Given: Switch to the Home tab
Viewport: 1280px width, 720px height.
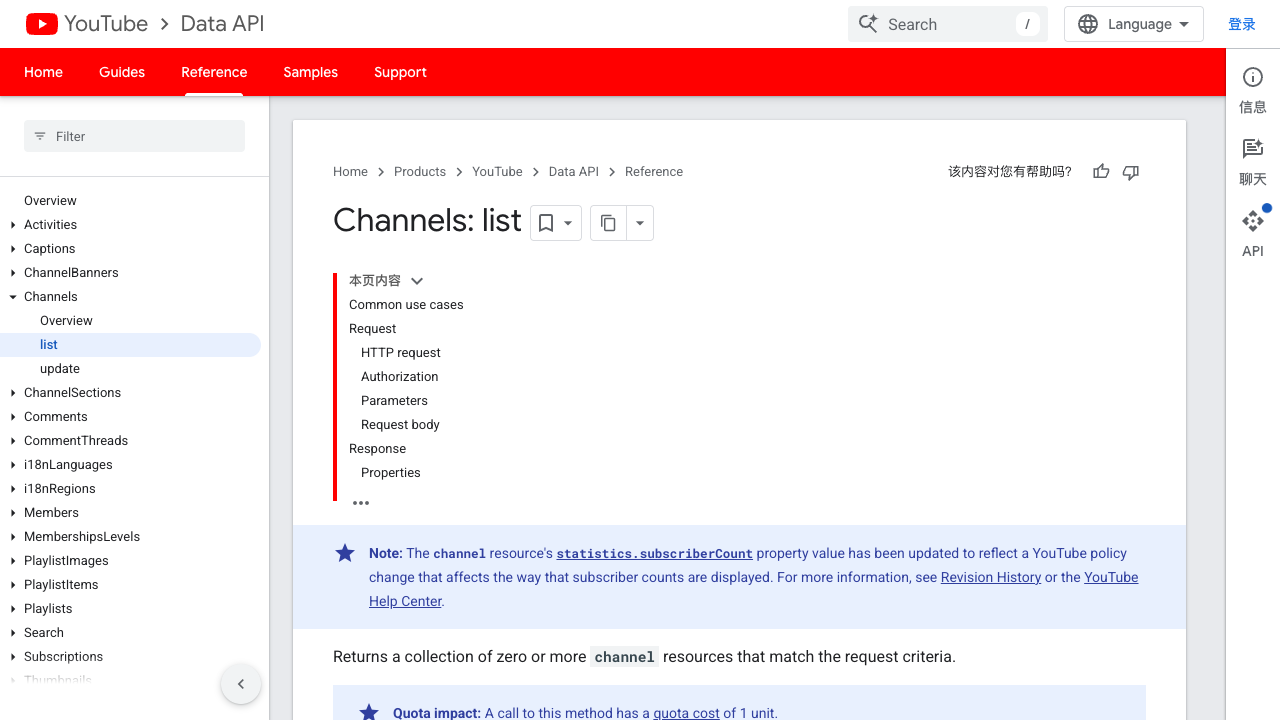Looking at the screenshot, I should tap(43, 72).
